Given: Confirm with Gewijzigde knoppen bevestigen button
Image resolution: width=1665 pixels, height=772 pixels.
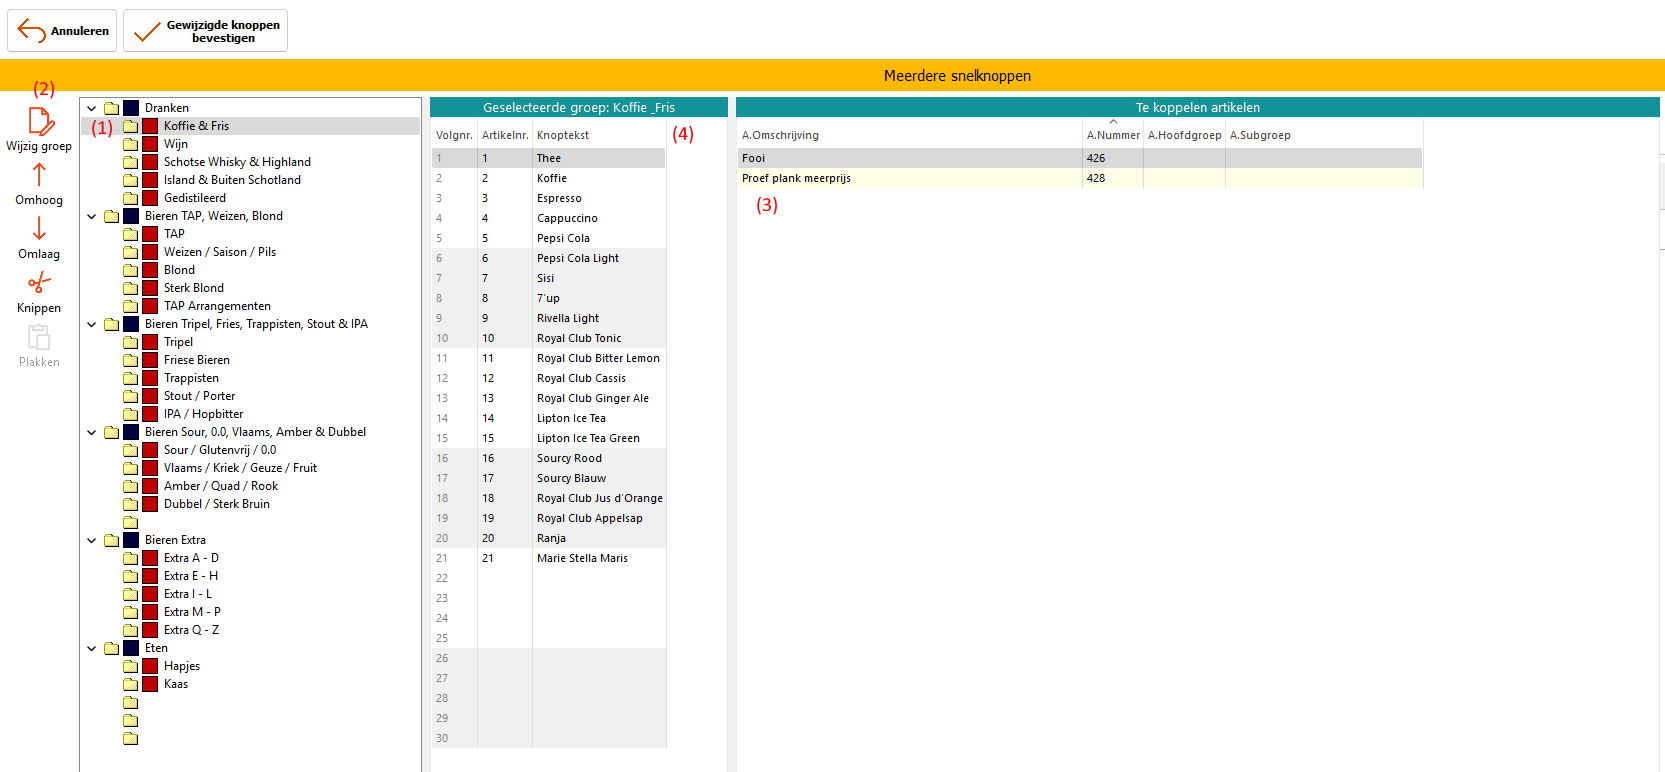Looking at the screenshot, I should [205, 31].
